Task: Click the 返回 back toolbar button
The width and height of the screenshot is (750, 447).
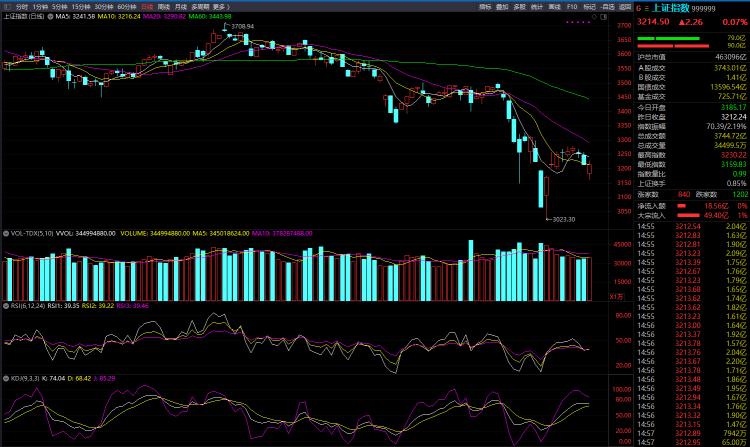Action: (x=625, y=7)
